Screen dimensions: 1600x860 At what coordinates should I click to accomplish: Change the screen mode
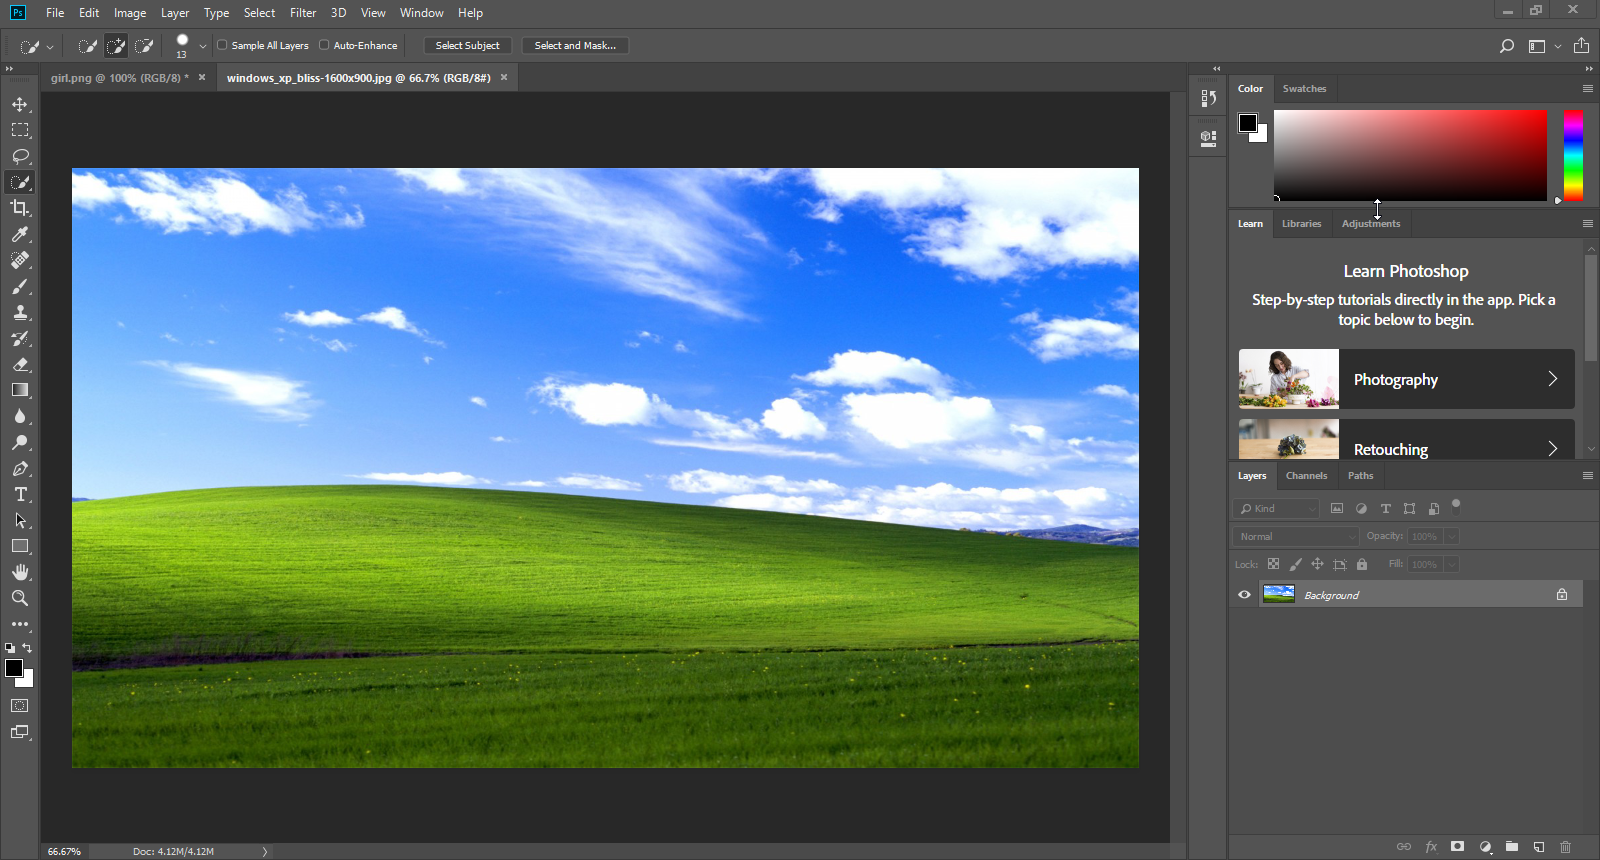(x=20, y=732)
